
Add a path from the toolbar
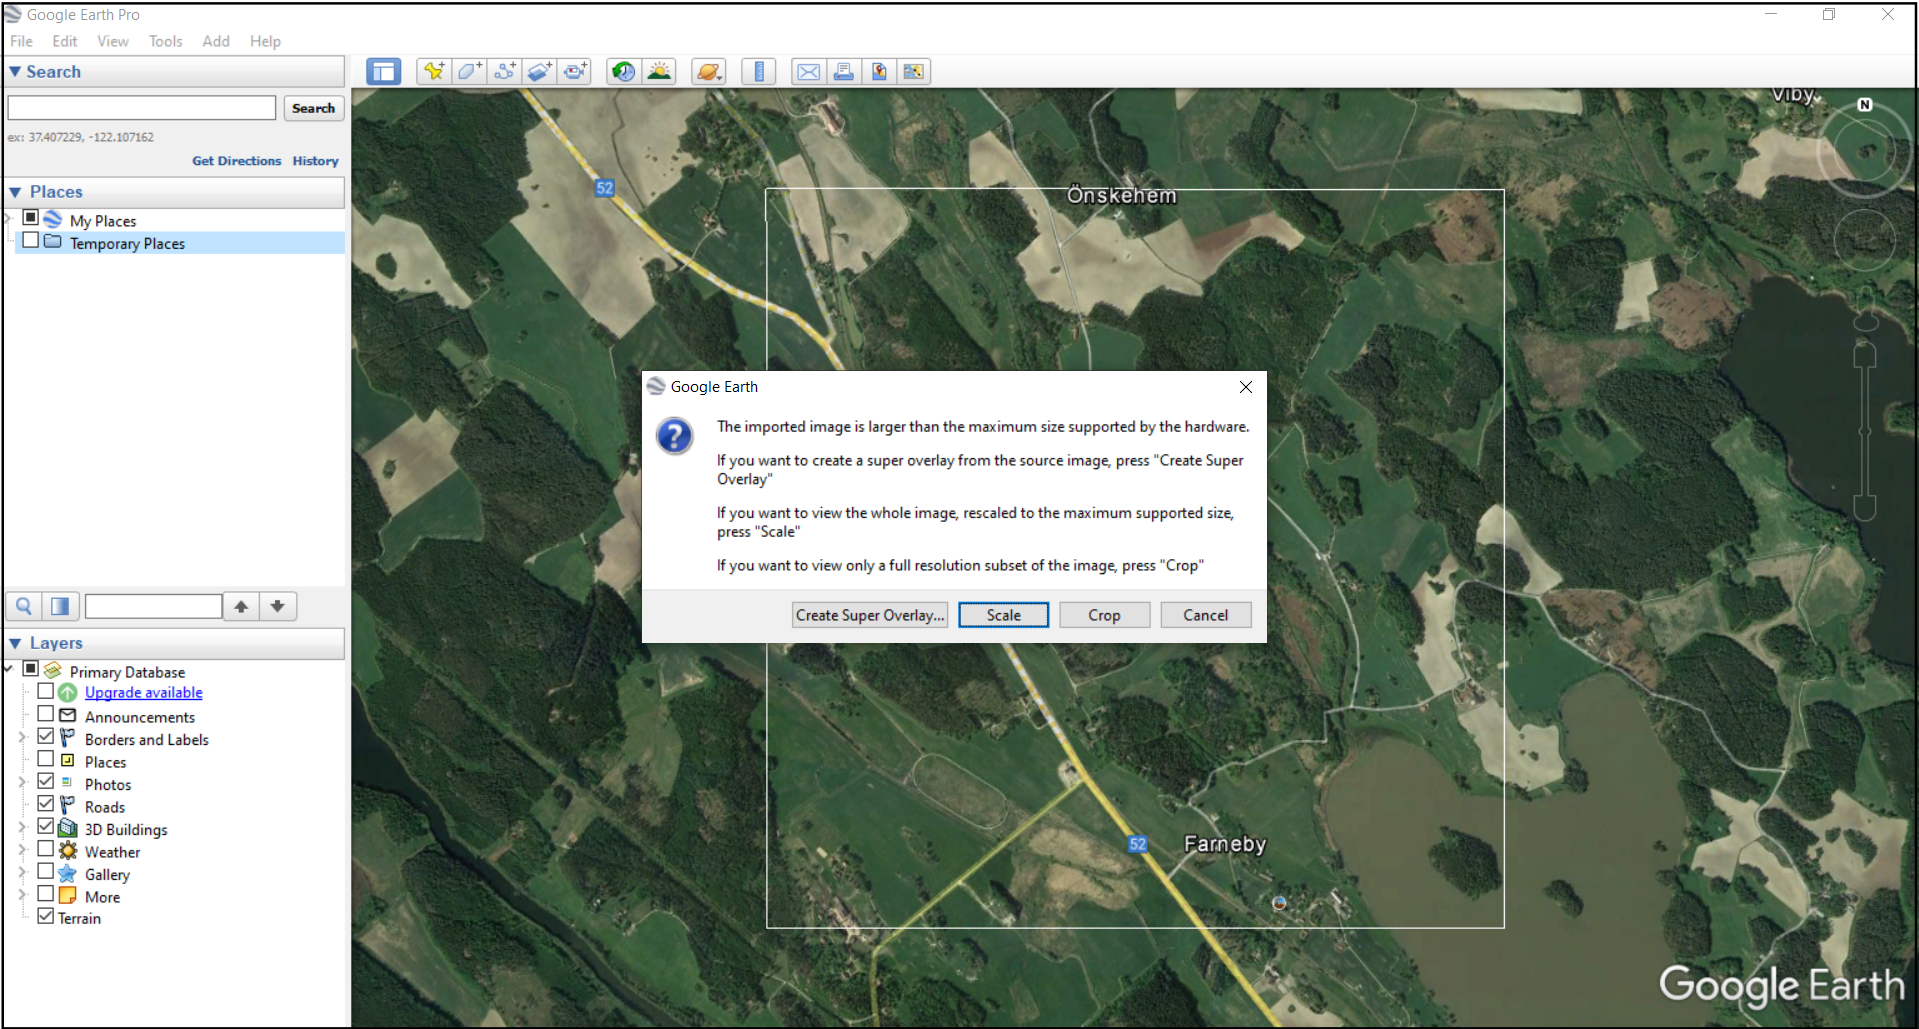click(x=504, y=72)
